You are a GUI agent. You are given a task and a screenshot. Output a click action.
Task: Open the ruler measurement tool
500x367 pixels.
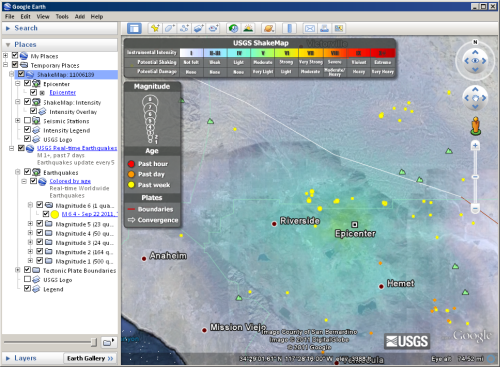point(289,28)
